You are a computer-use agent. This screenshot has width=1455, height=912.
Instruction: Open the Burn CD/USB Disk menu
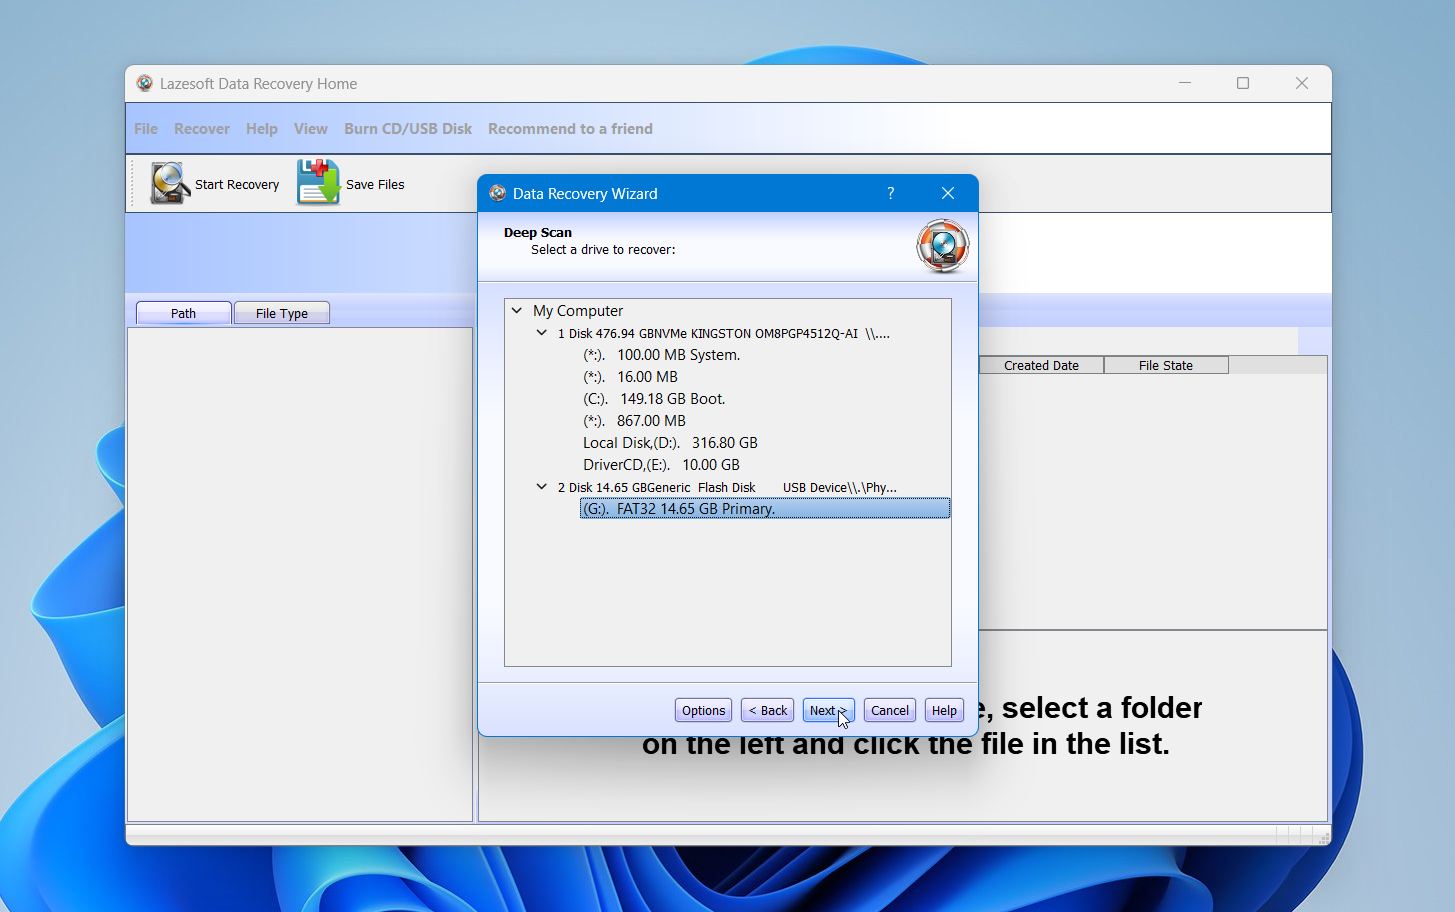click(407, 128)
